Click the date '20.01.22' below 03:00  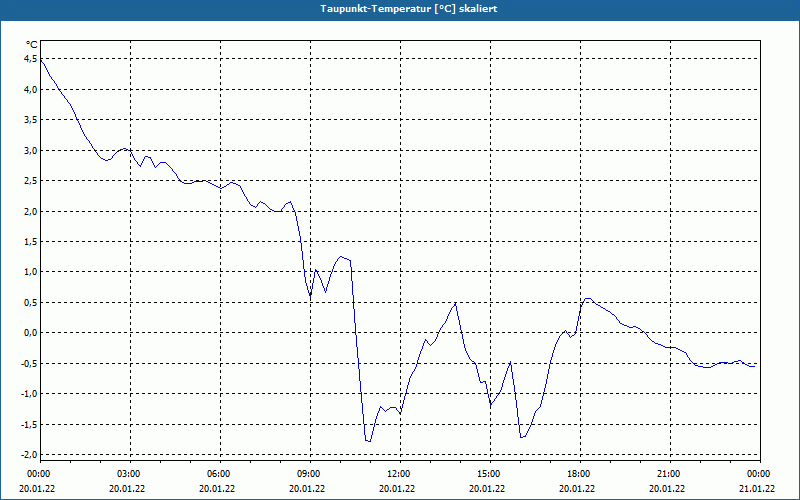127,488
